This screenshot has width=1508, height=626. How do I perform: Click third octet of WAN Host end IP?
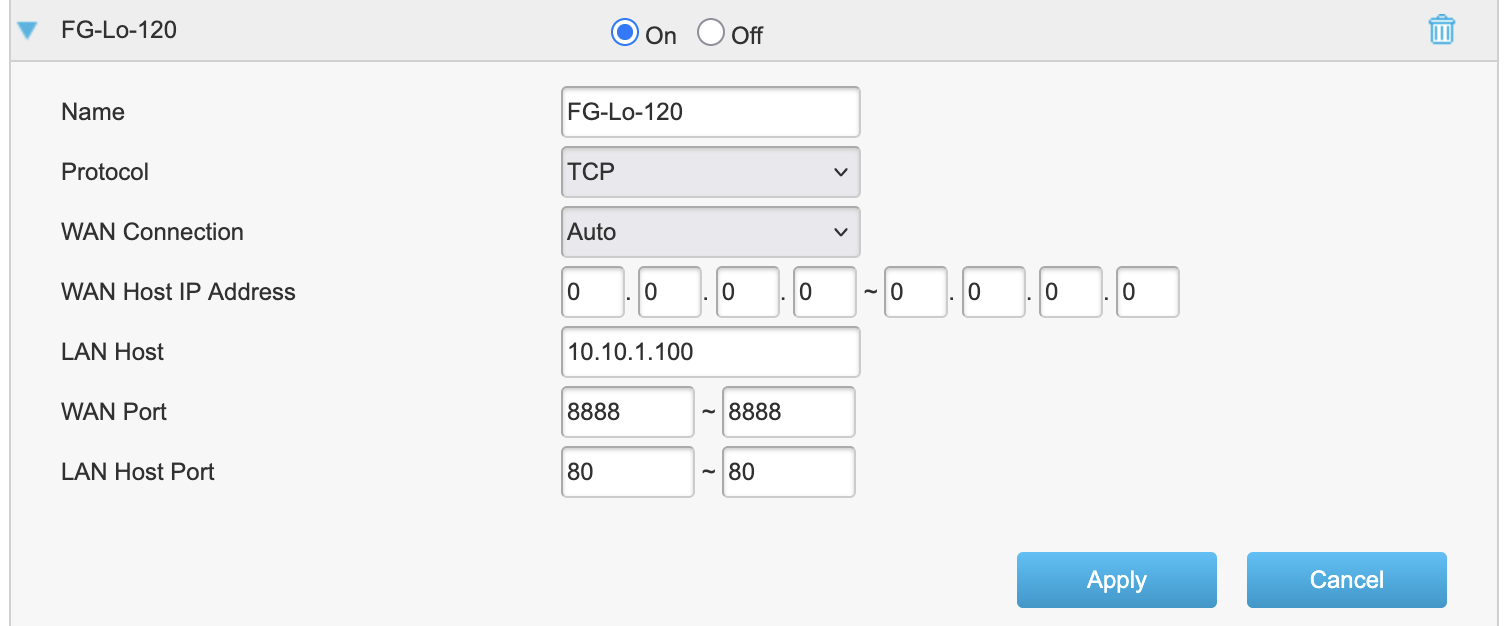(x=1070, y=292)
